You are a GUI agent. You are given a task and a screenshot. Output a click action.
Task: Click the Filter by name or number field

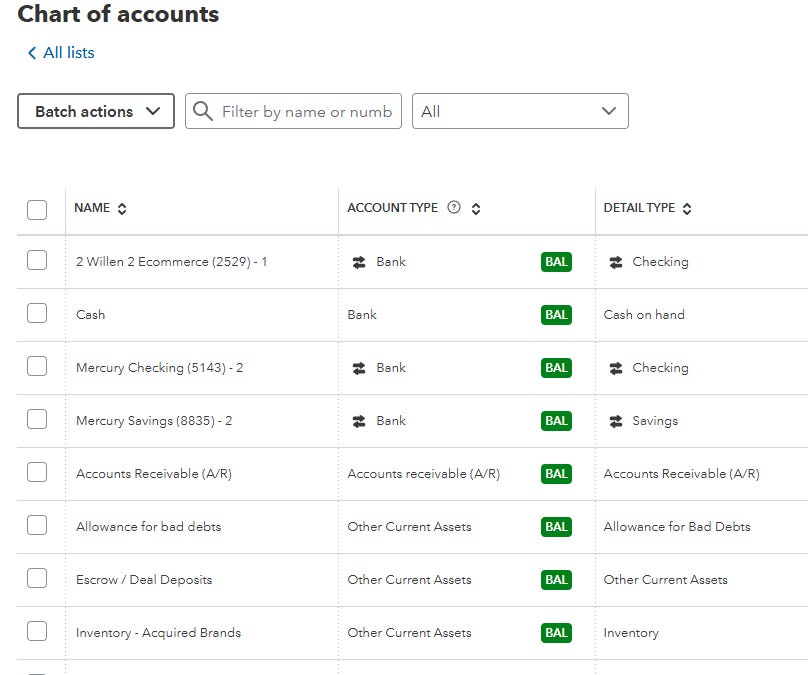click(x=305, y=111)
